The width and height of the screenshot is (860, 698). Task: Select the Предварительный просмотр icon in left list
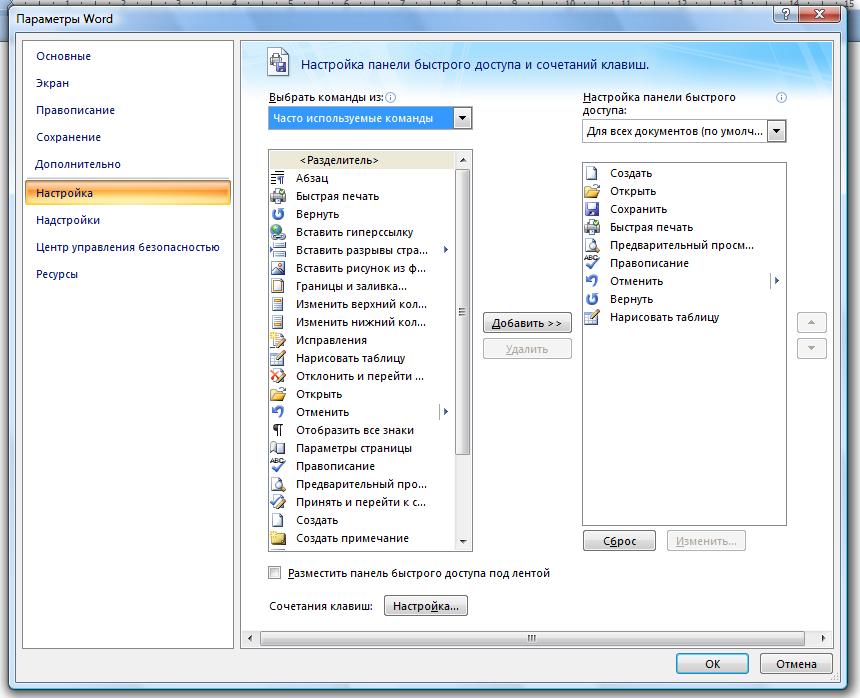click(278, 484)
